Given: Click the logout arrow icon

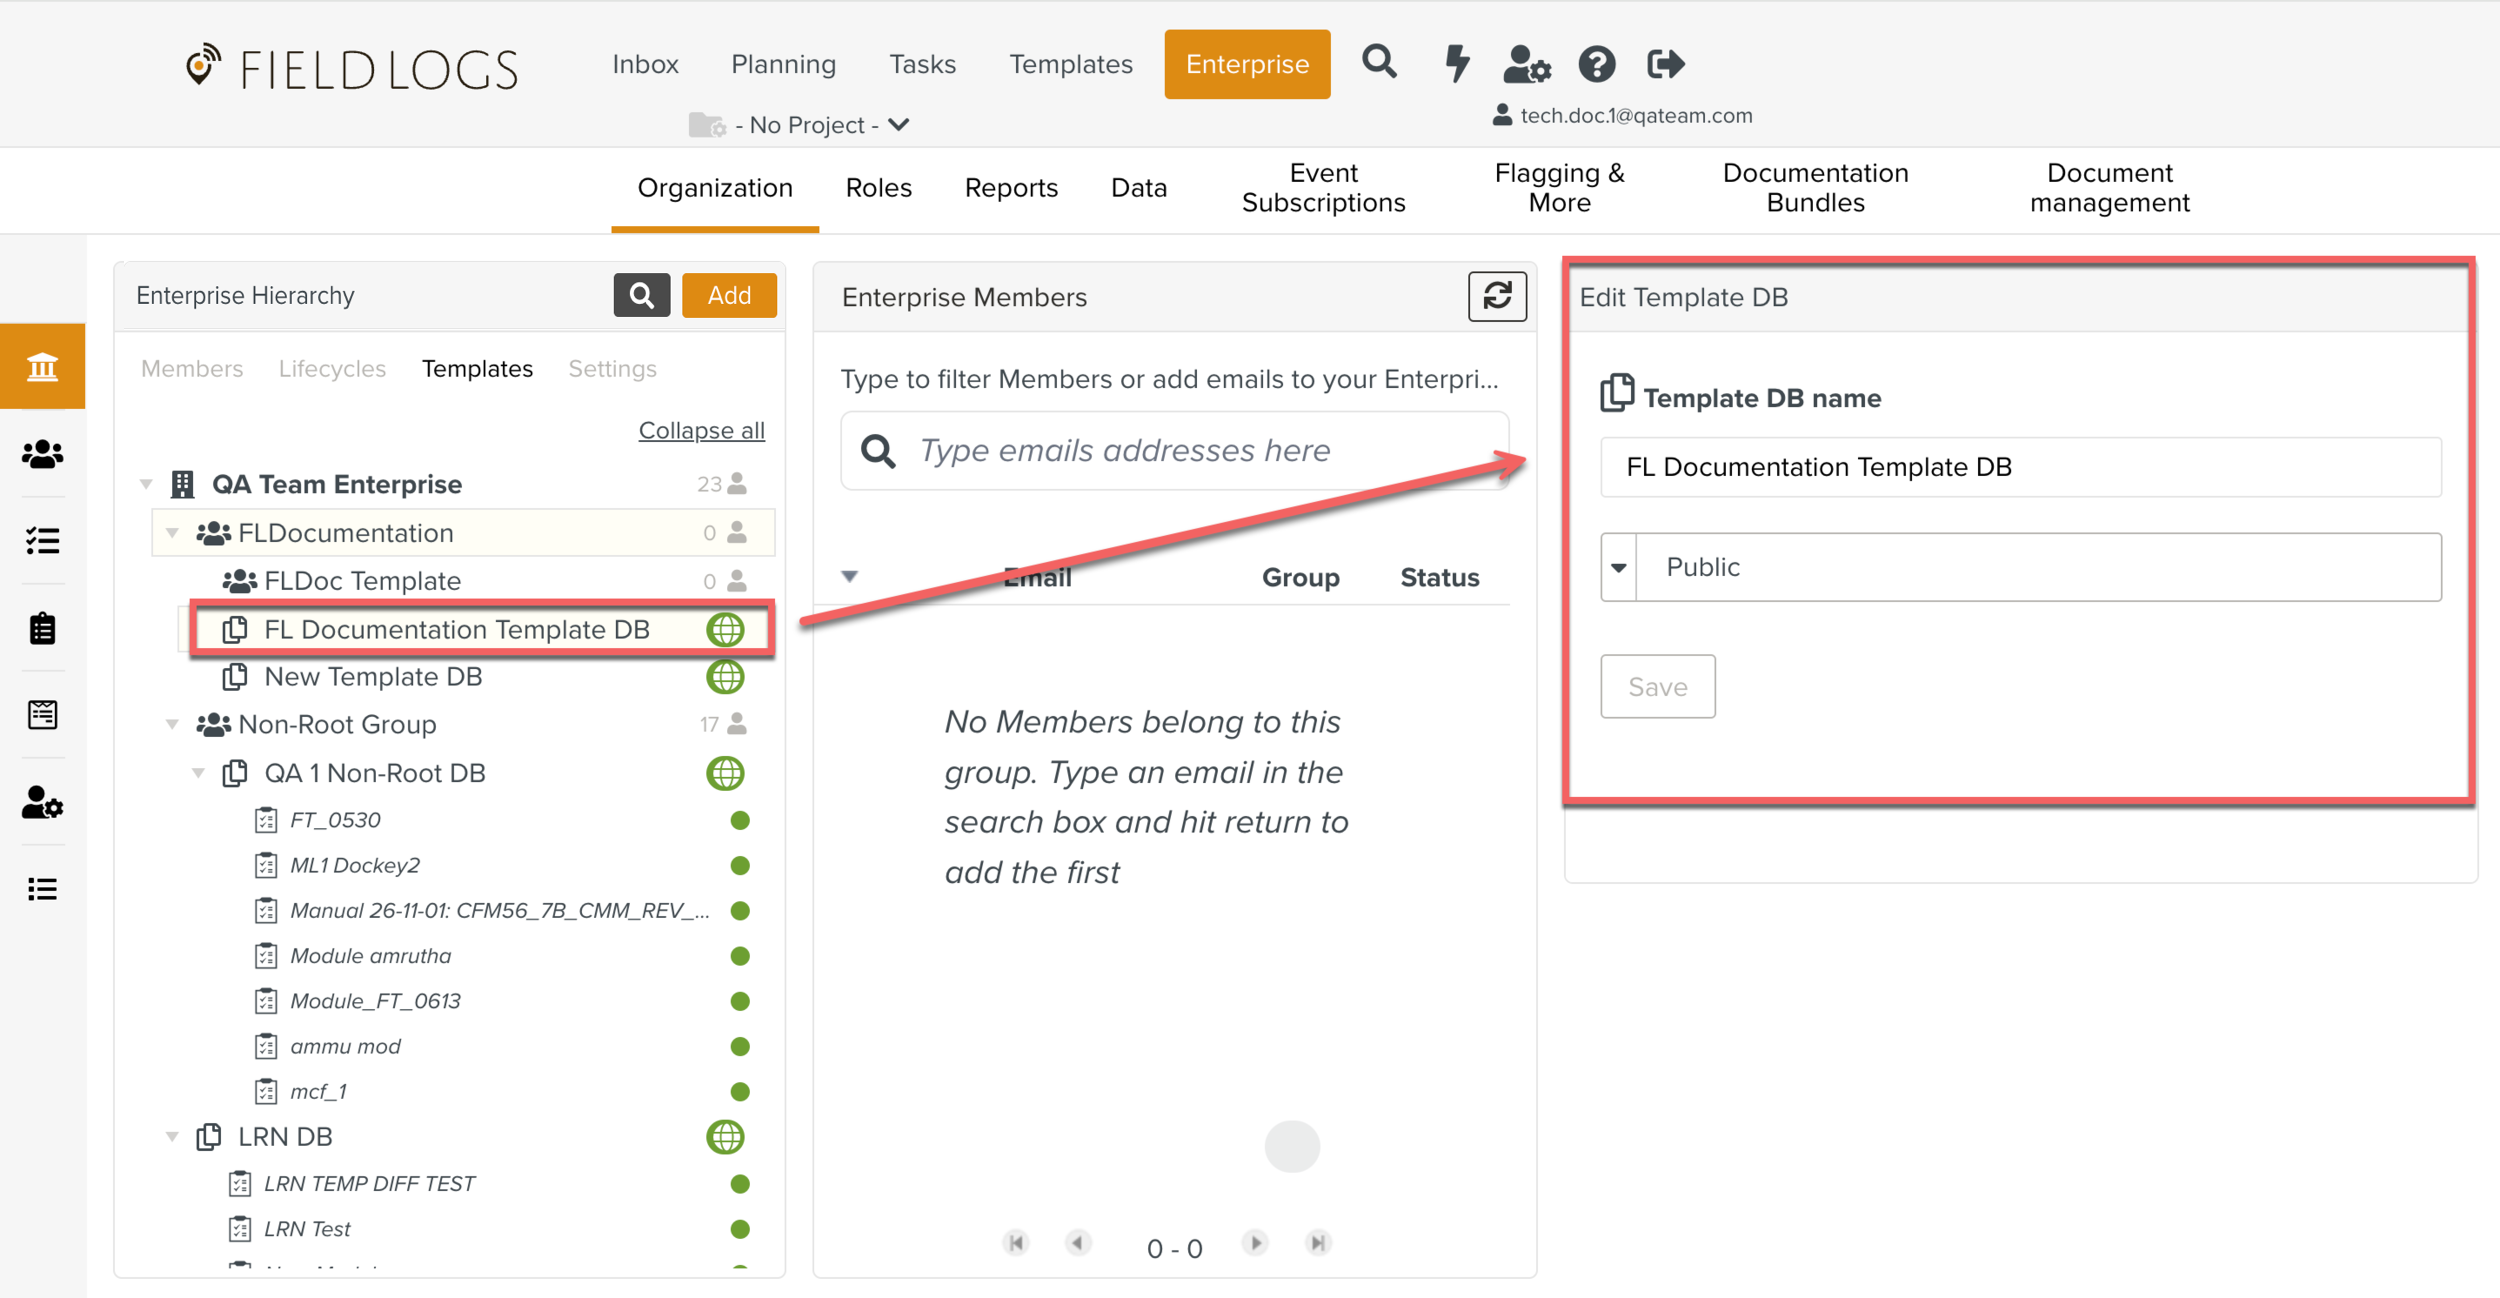Looking at the screenshot, I should 1665,65.
